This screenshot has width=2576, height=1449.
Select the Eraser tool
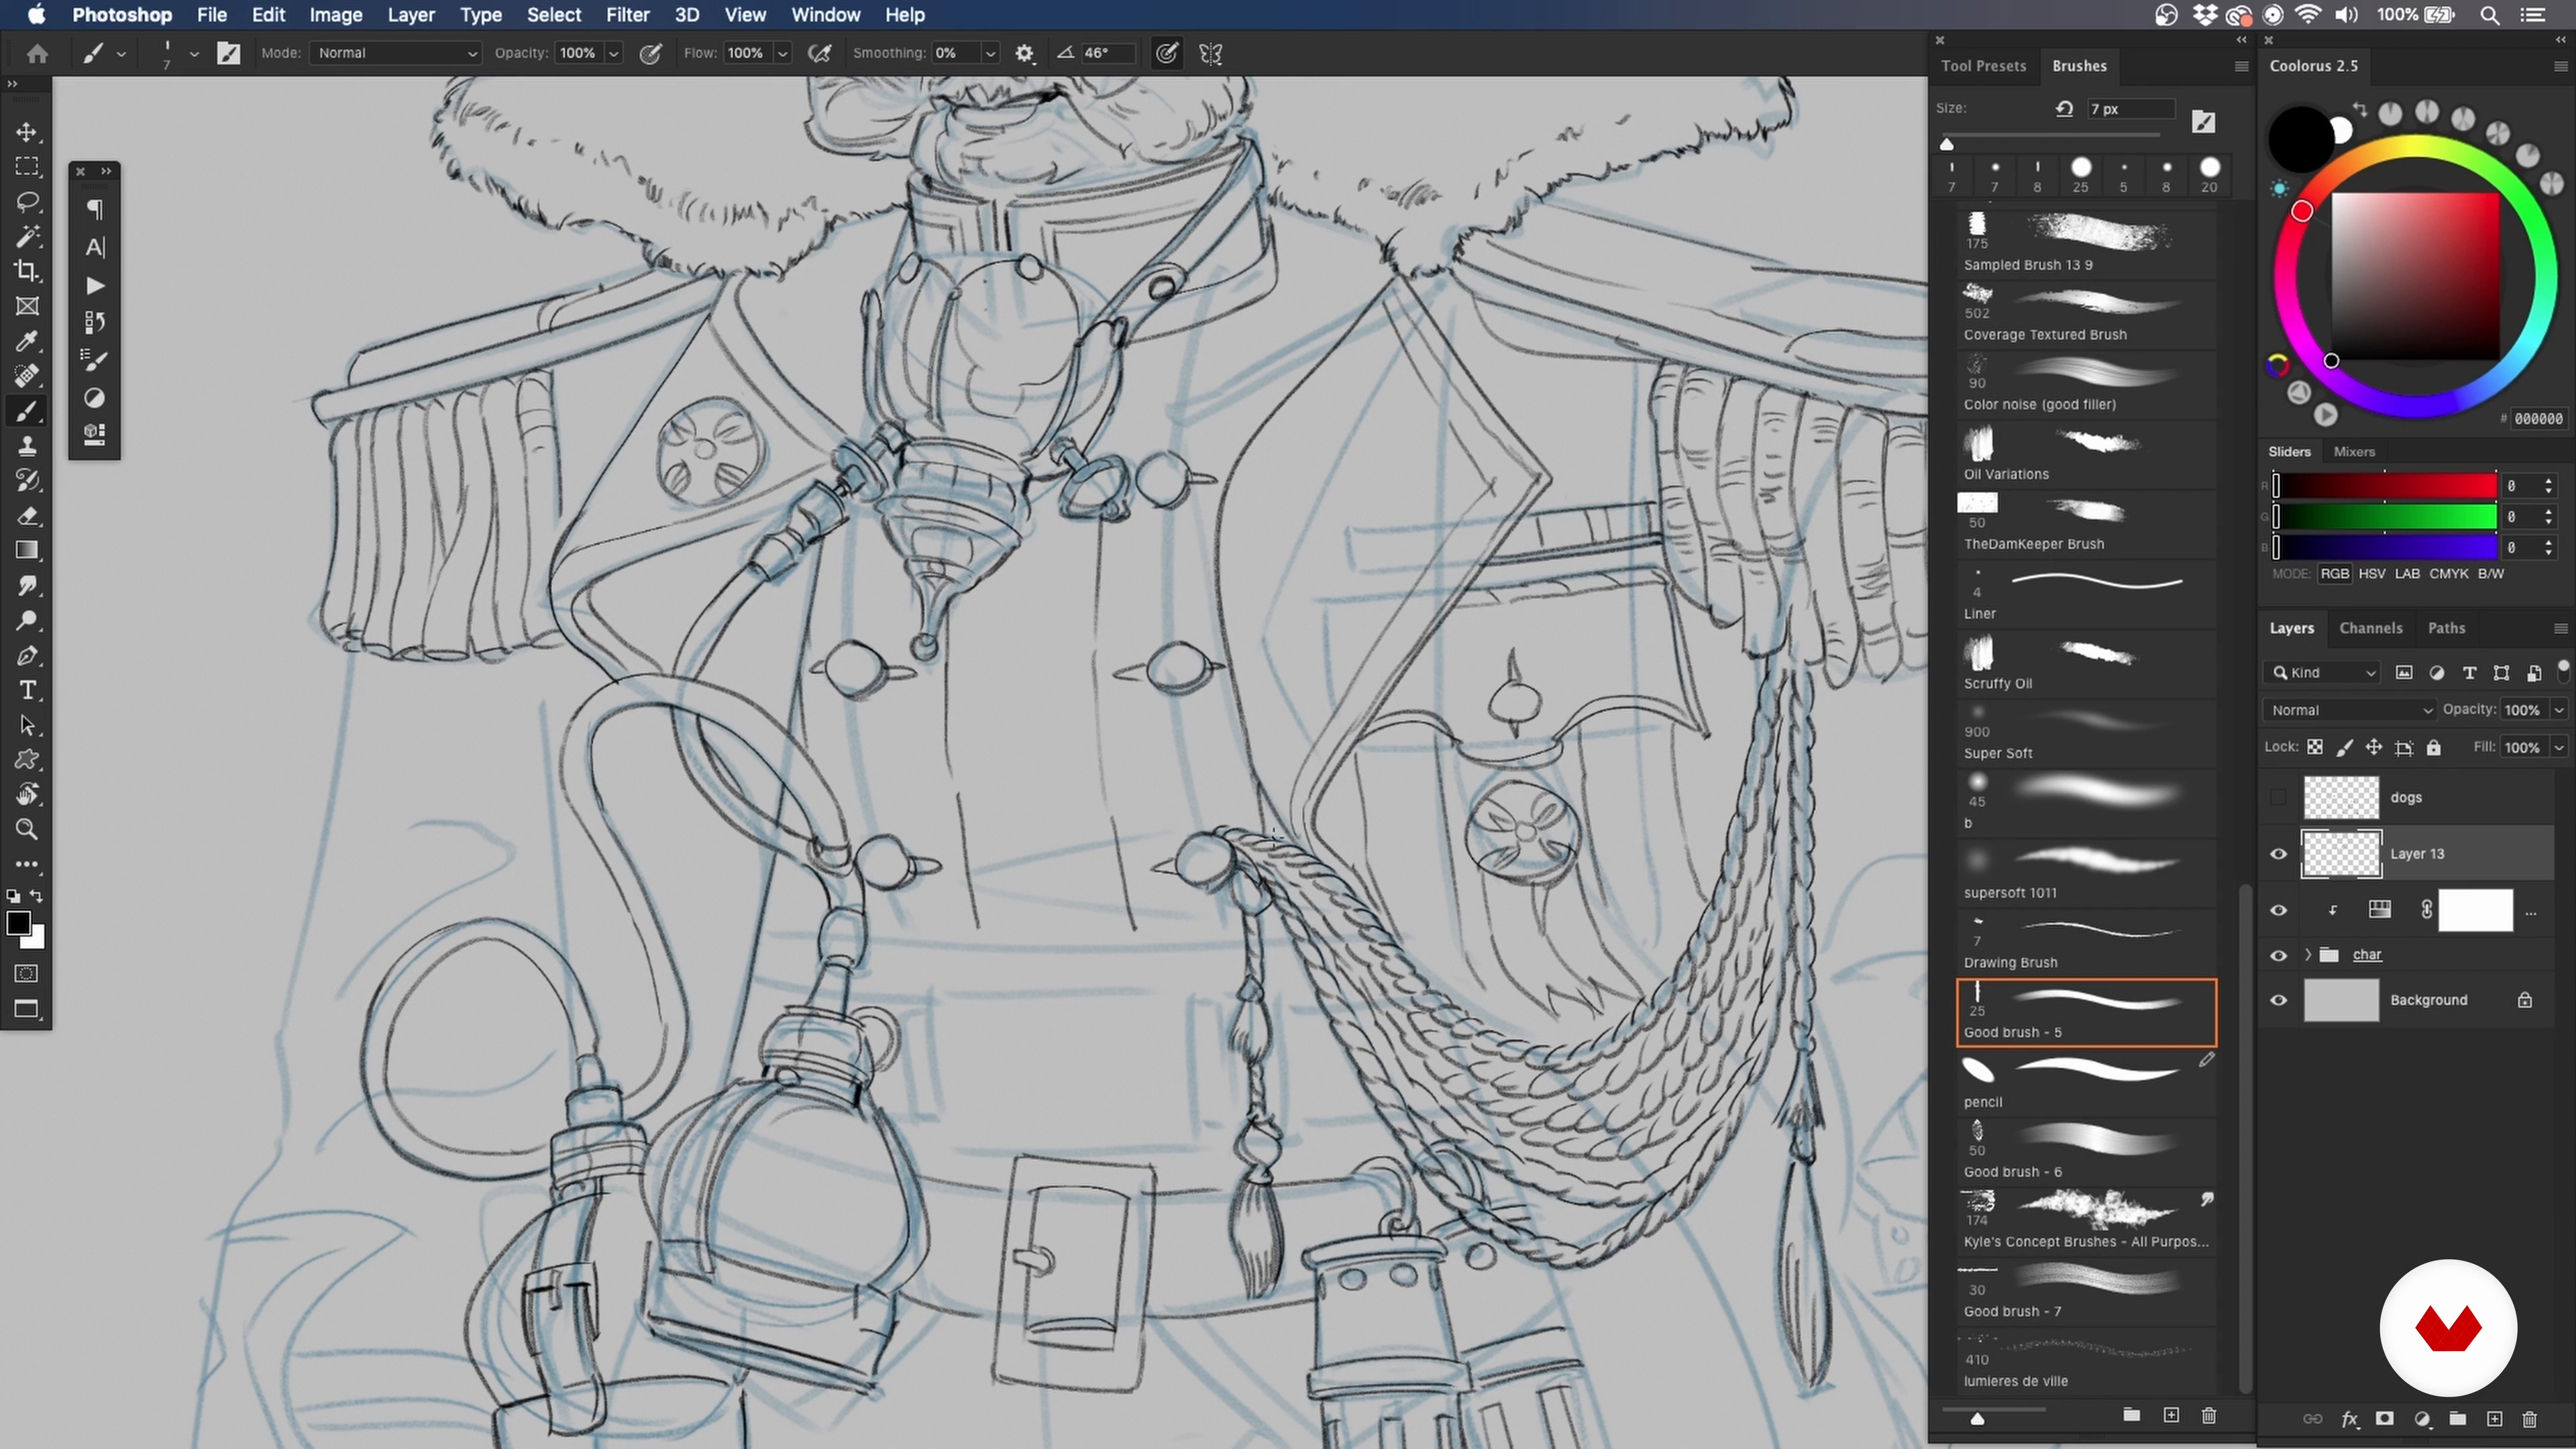tap(27, 516)
